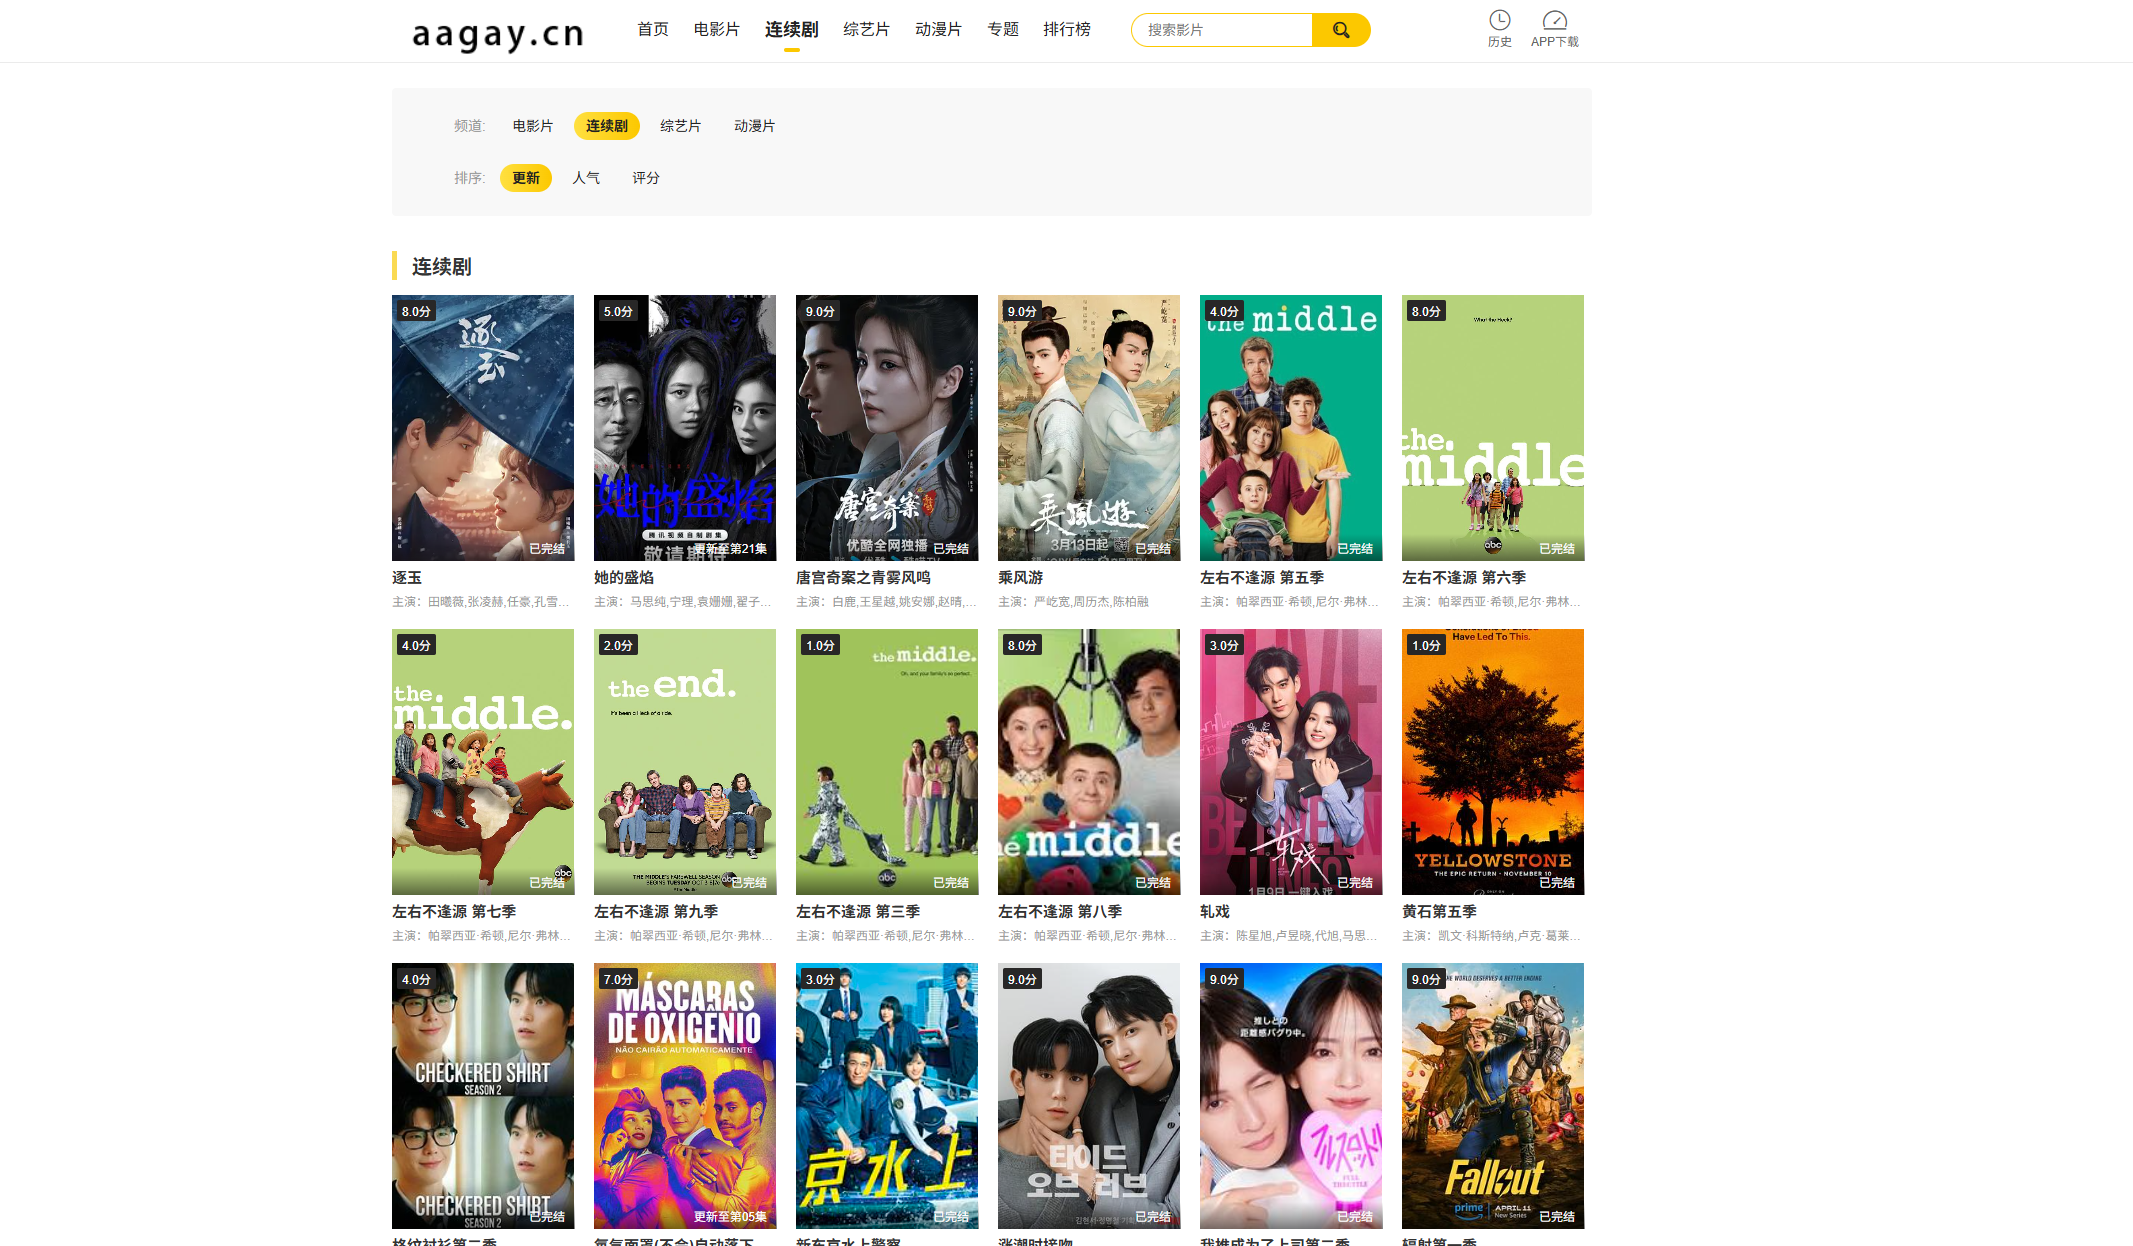Click the 乘风游 poster image
The width and height of the screenshot is (2133, 1246).
coord(1088,427)
